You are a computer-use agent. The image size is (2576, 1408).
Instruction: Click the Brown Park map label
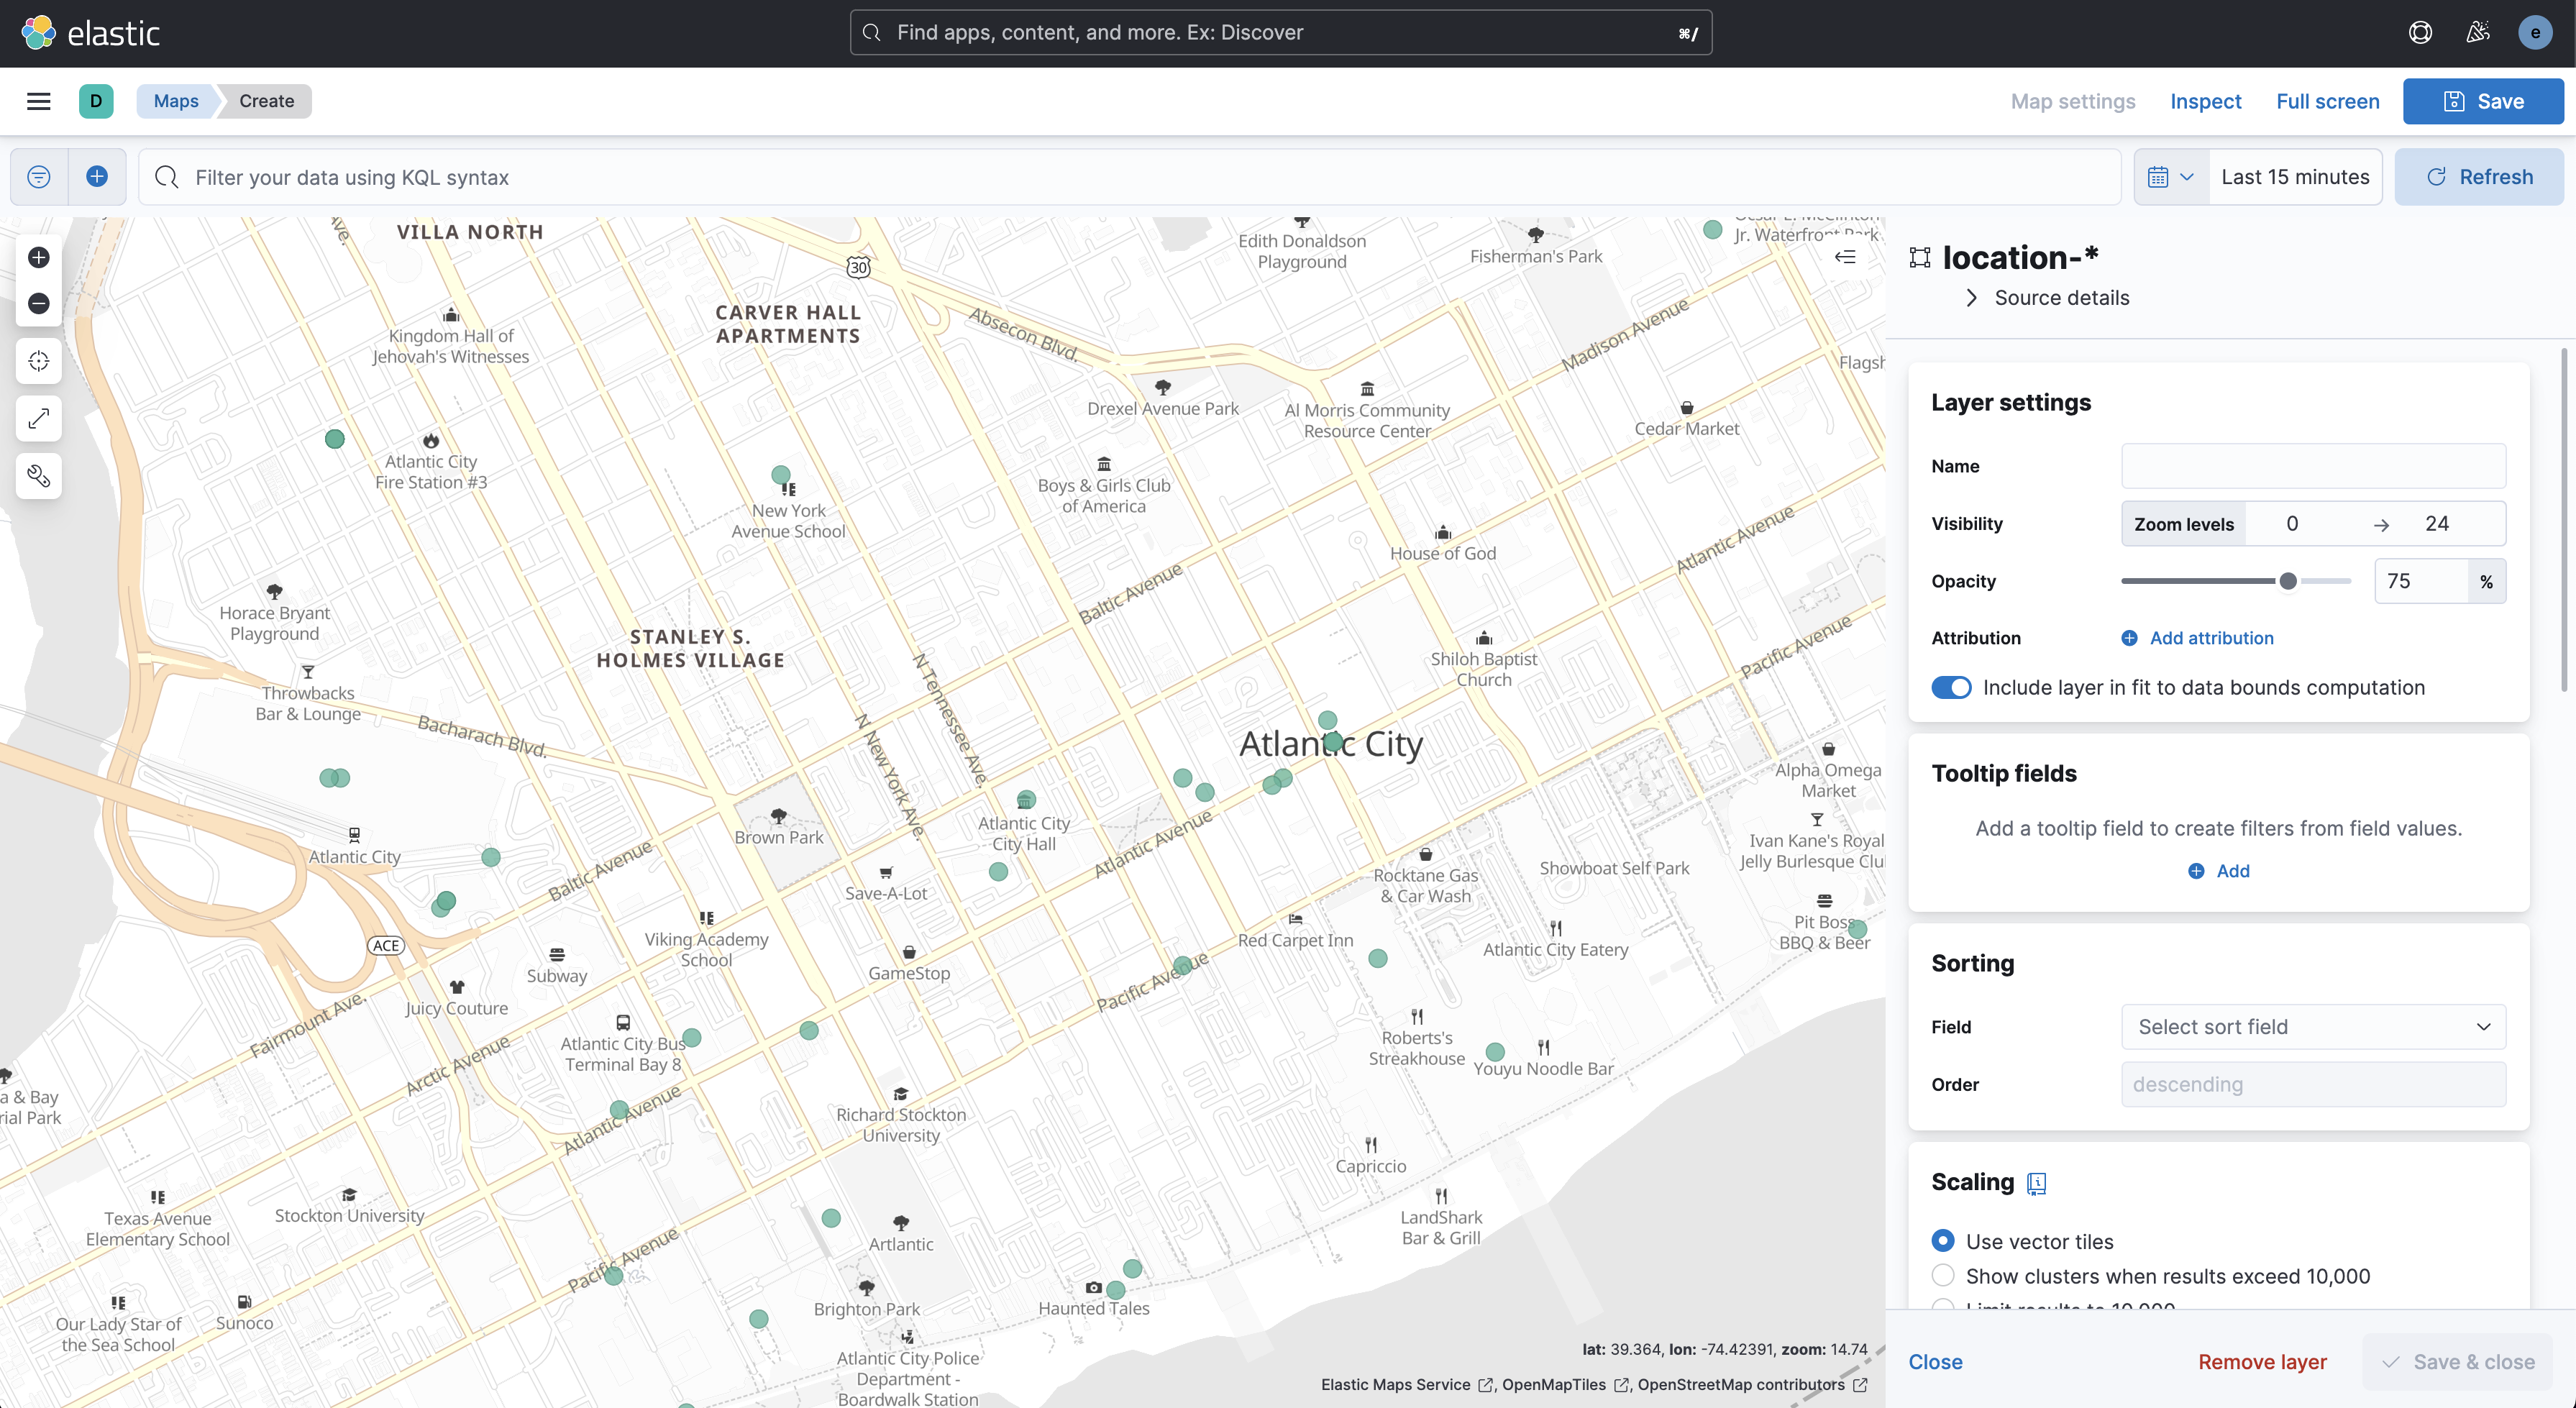tap(778, 838)
